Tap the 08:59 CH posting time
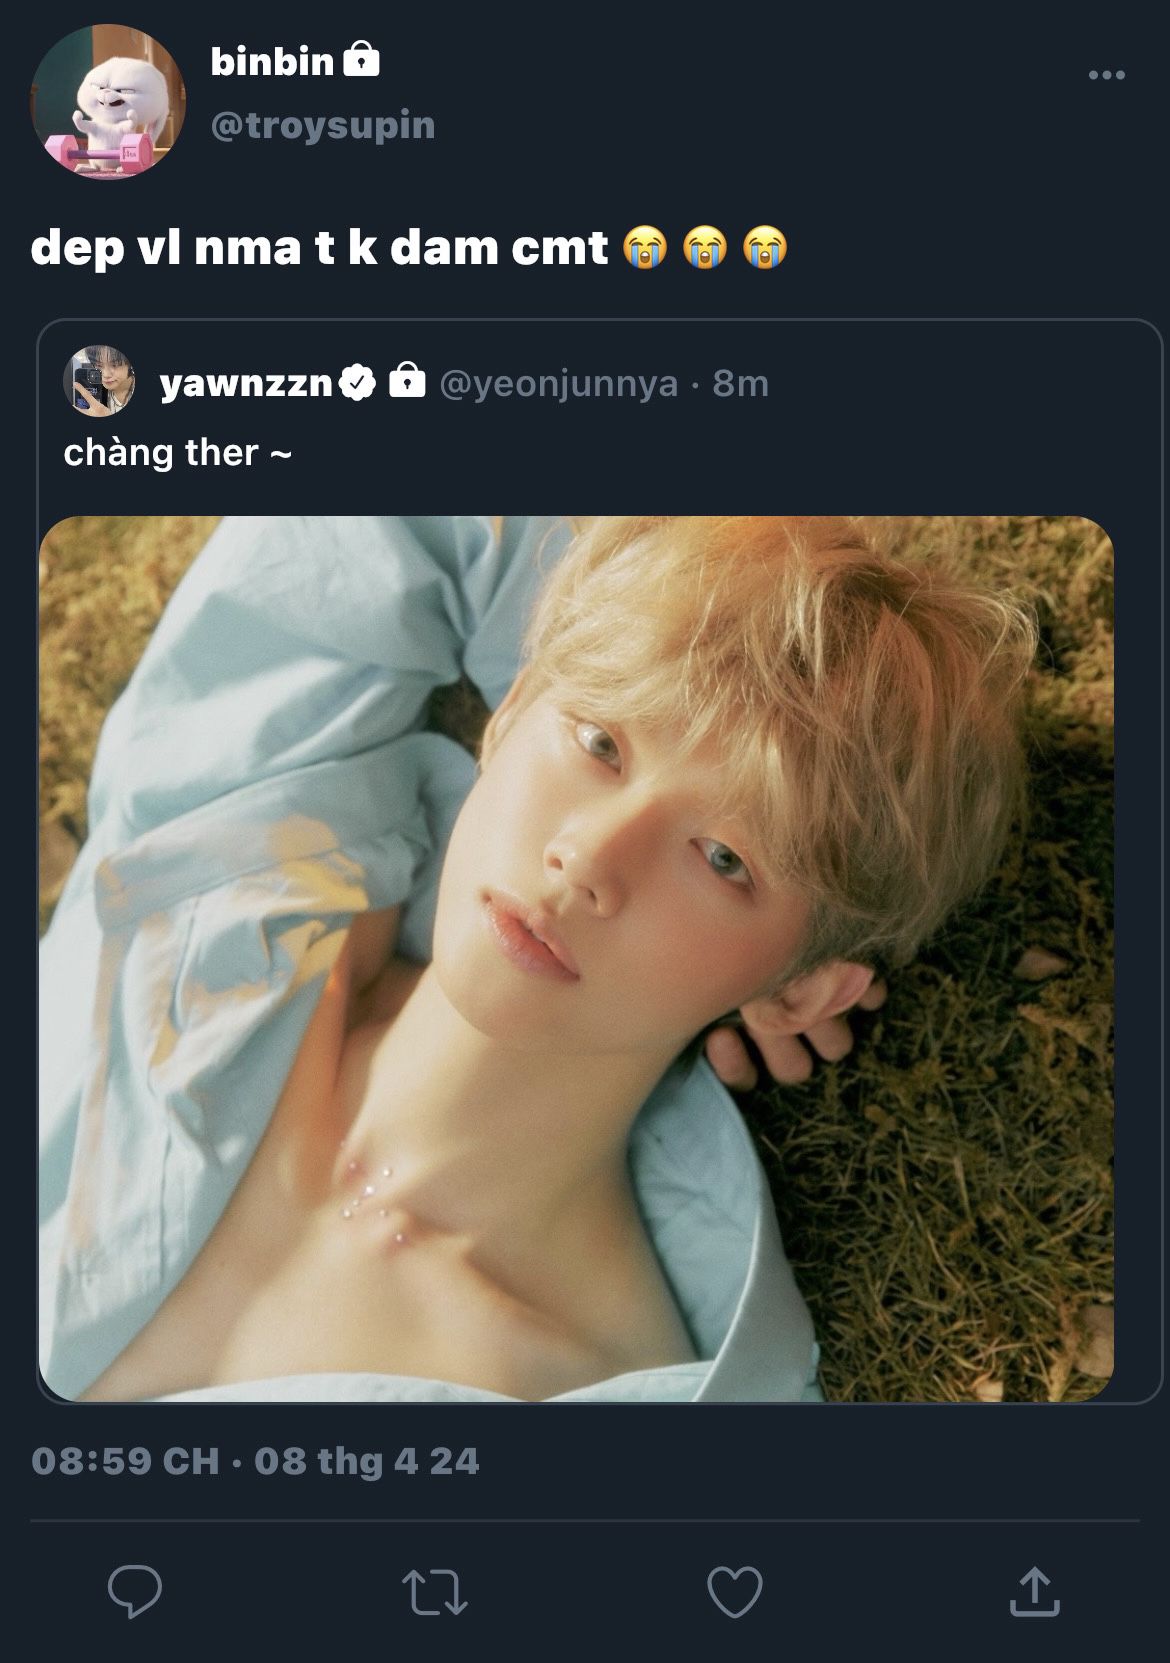Screen dimensions: 1170x1663 tap(125, 1461)
